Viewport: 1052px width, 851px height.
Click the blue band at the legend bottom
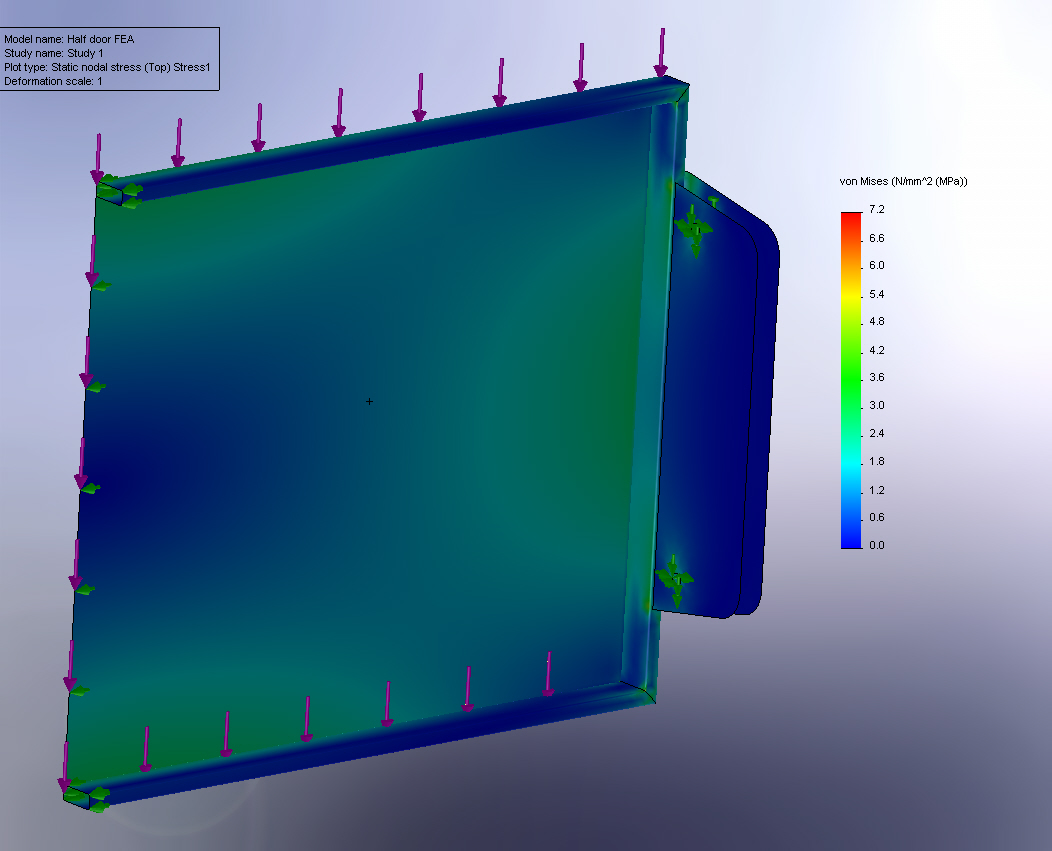coord(850,540)
